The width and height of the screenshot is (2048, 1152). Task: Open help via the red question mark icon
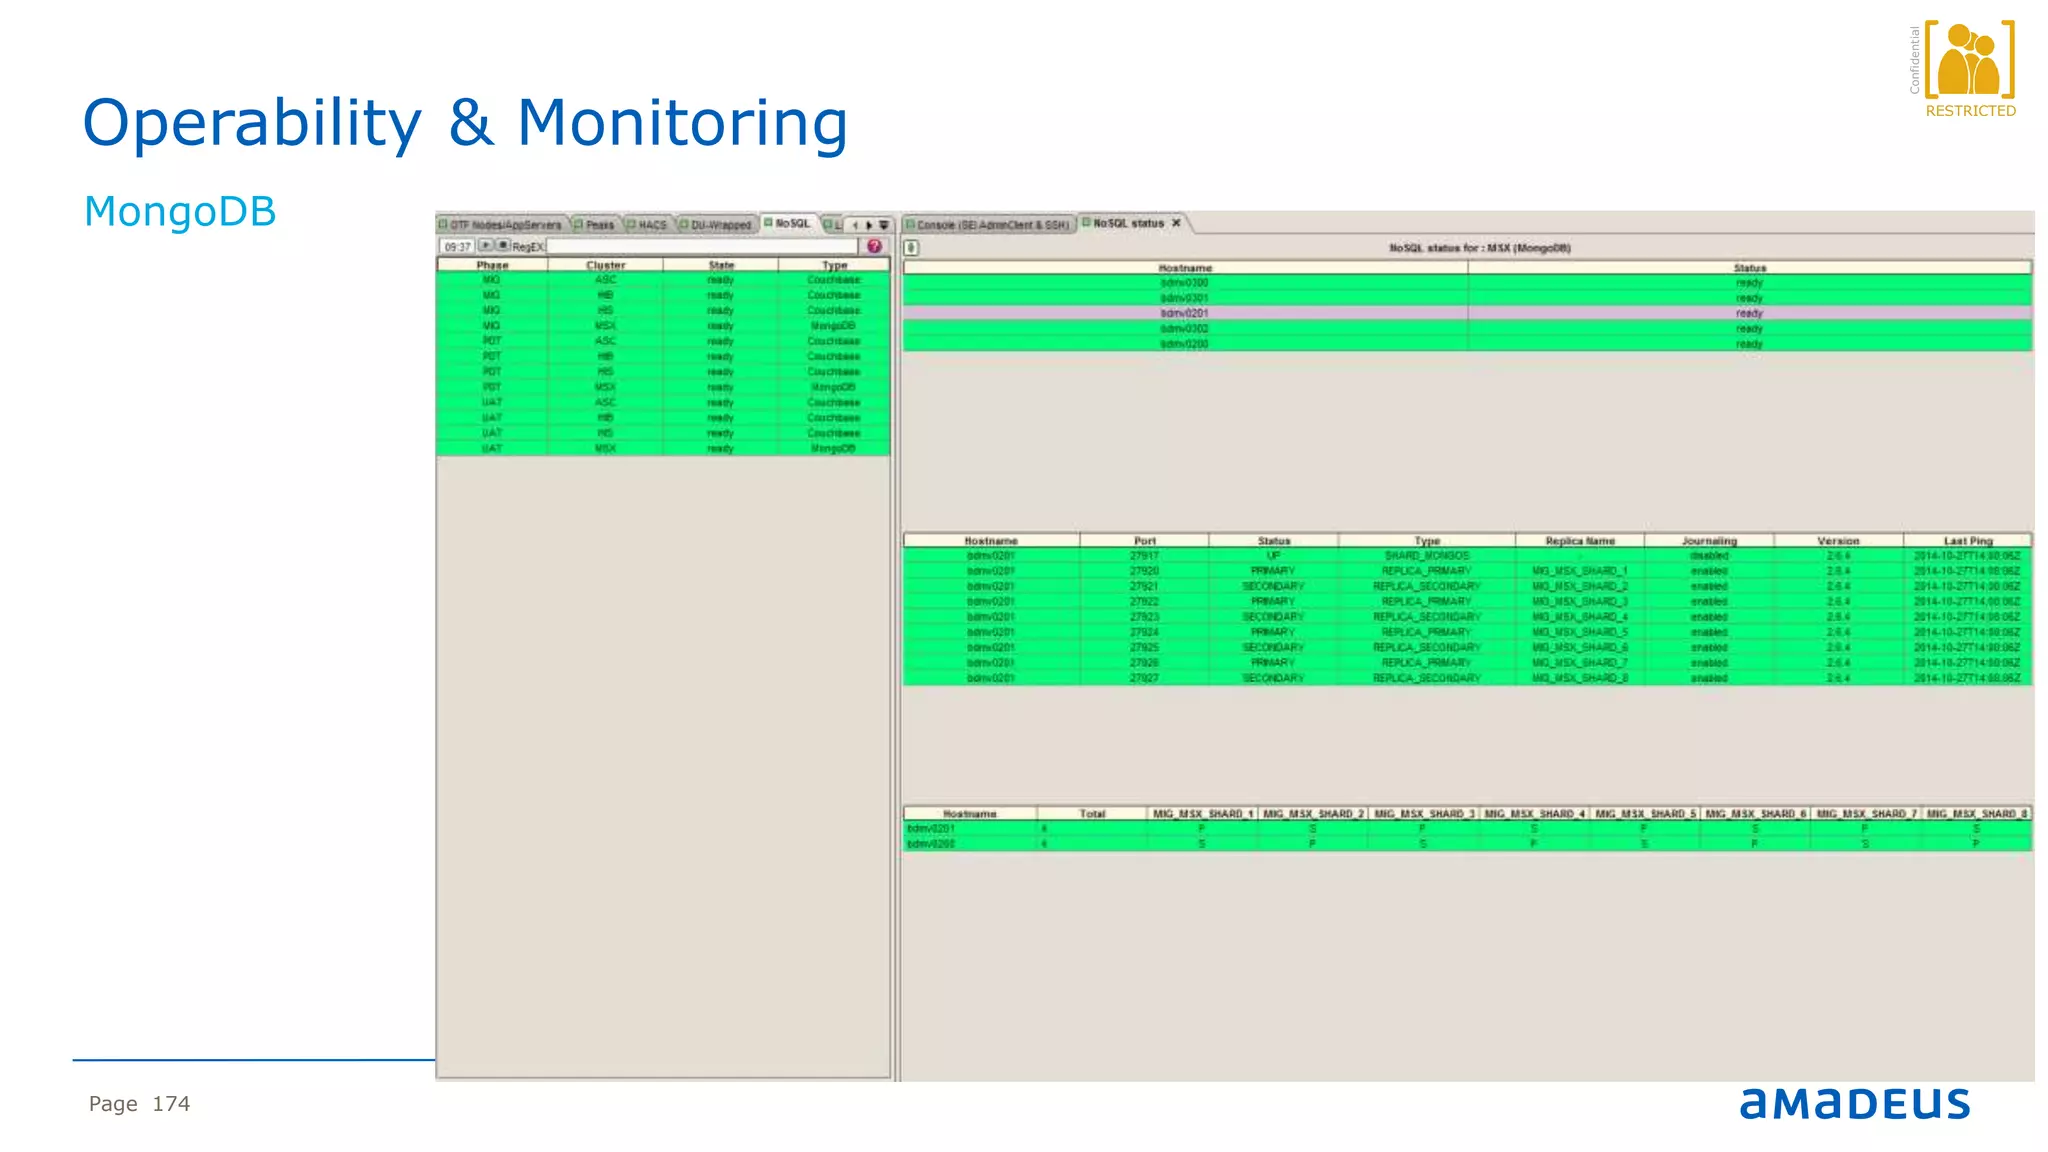pyautogui.click(x=875, y=246)
